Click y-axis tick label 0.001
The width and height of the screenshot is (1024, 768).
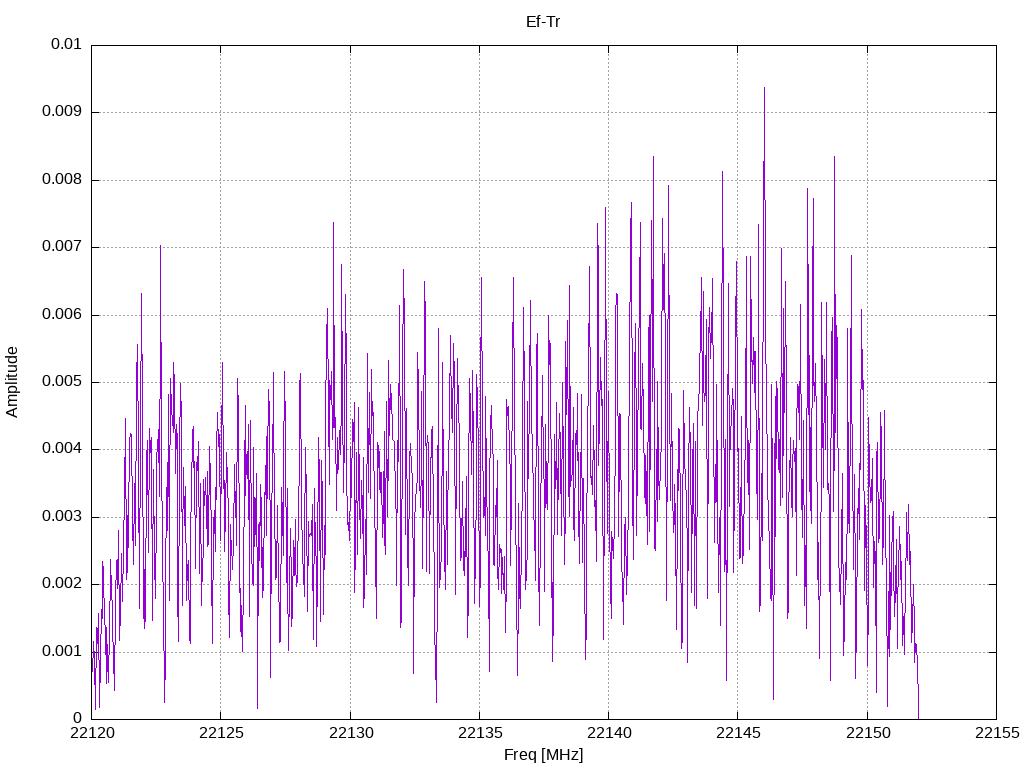(x=62, y=651)
